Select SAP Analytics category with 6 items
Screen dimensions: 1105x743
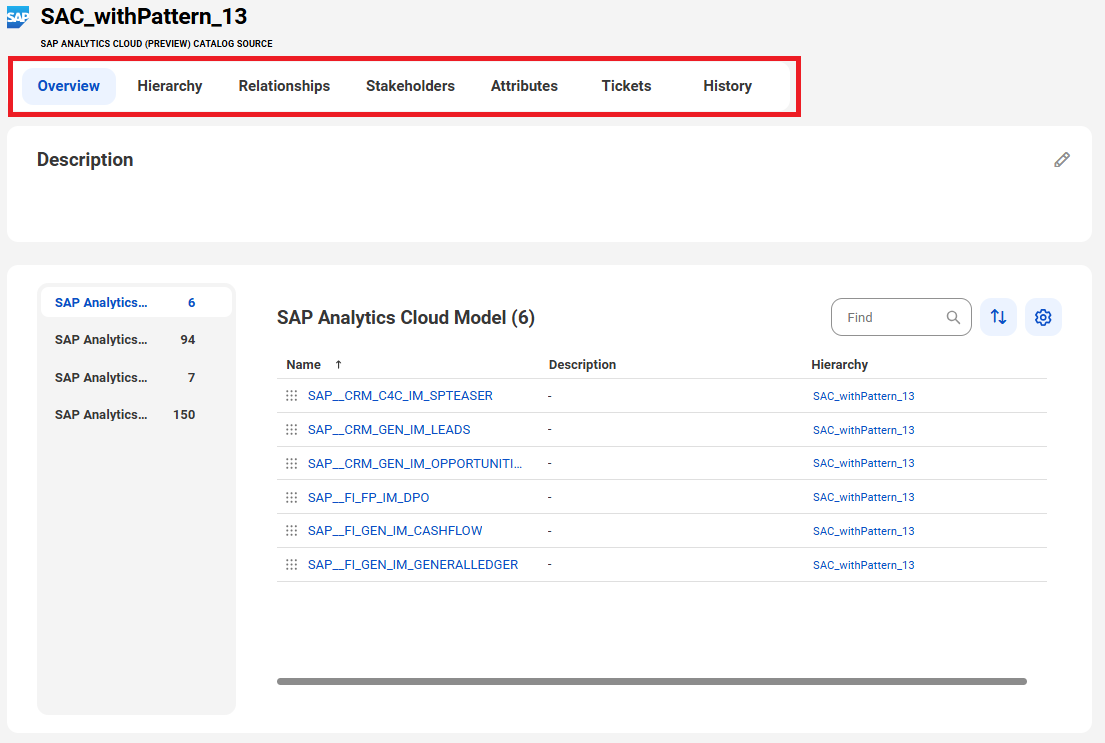(x=136, y=302)
